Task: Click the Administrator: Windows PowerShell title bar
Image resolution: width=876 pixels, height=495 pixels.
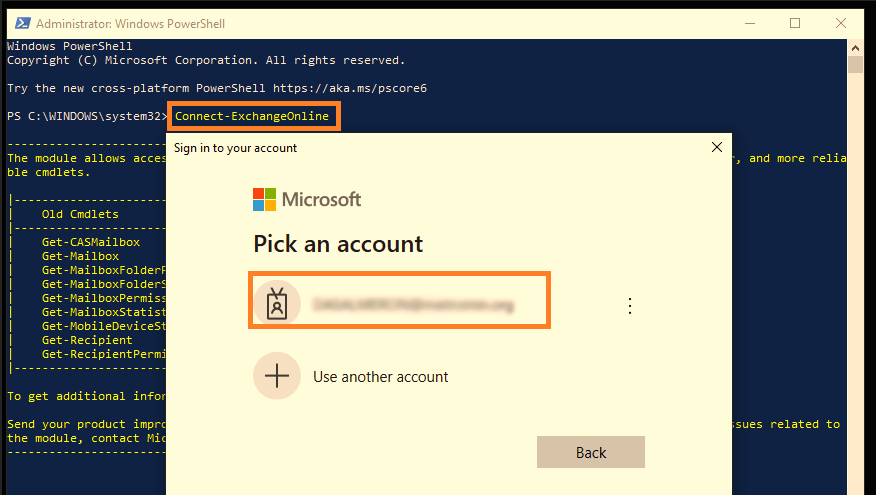Action: [x=131, y=23]
